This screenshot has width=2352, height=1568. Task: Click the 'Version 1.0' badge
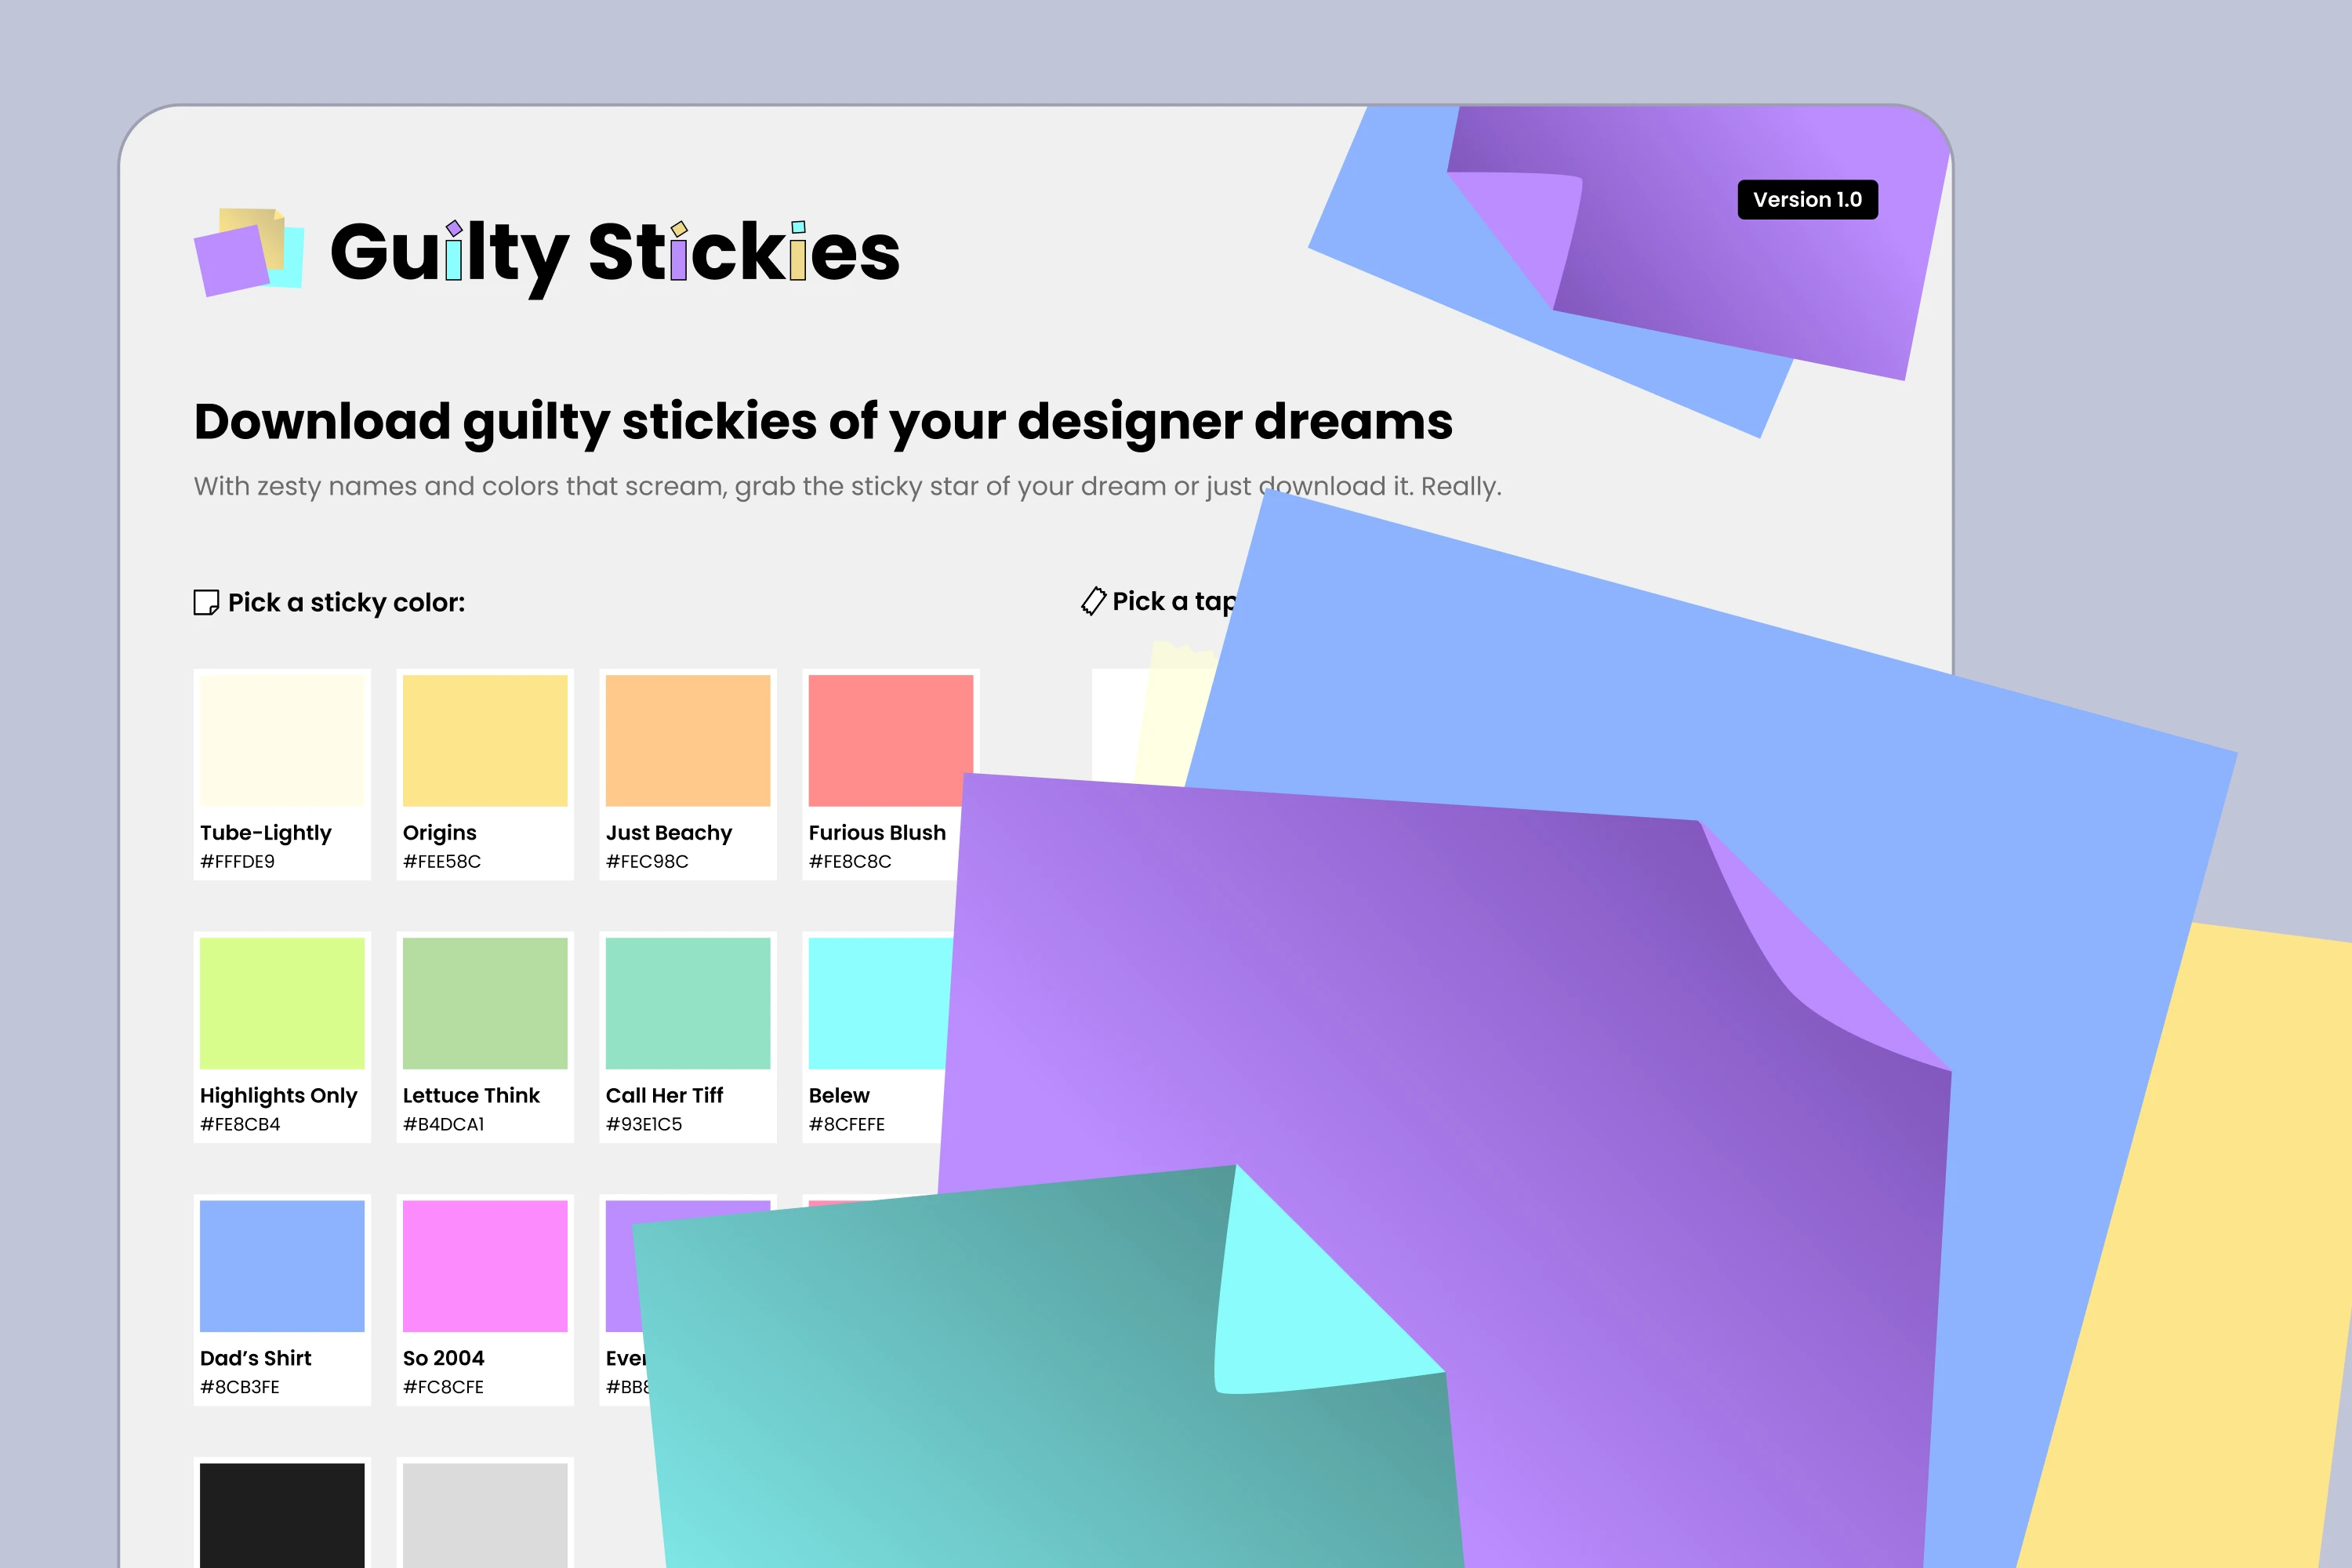click(1808, 199)
